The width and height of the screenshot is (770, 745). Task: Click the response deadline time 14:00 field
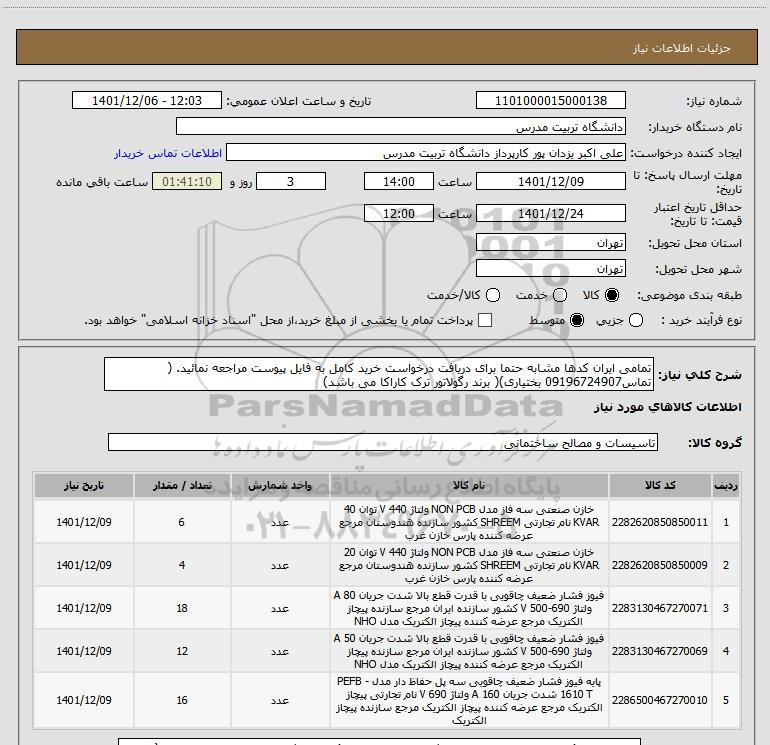pos(399,182)
